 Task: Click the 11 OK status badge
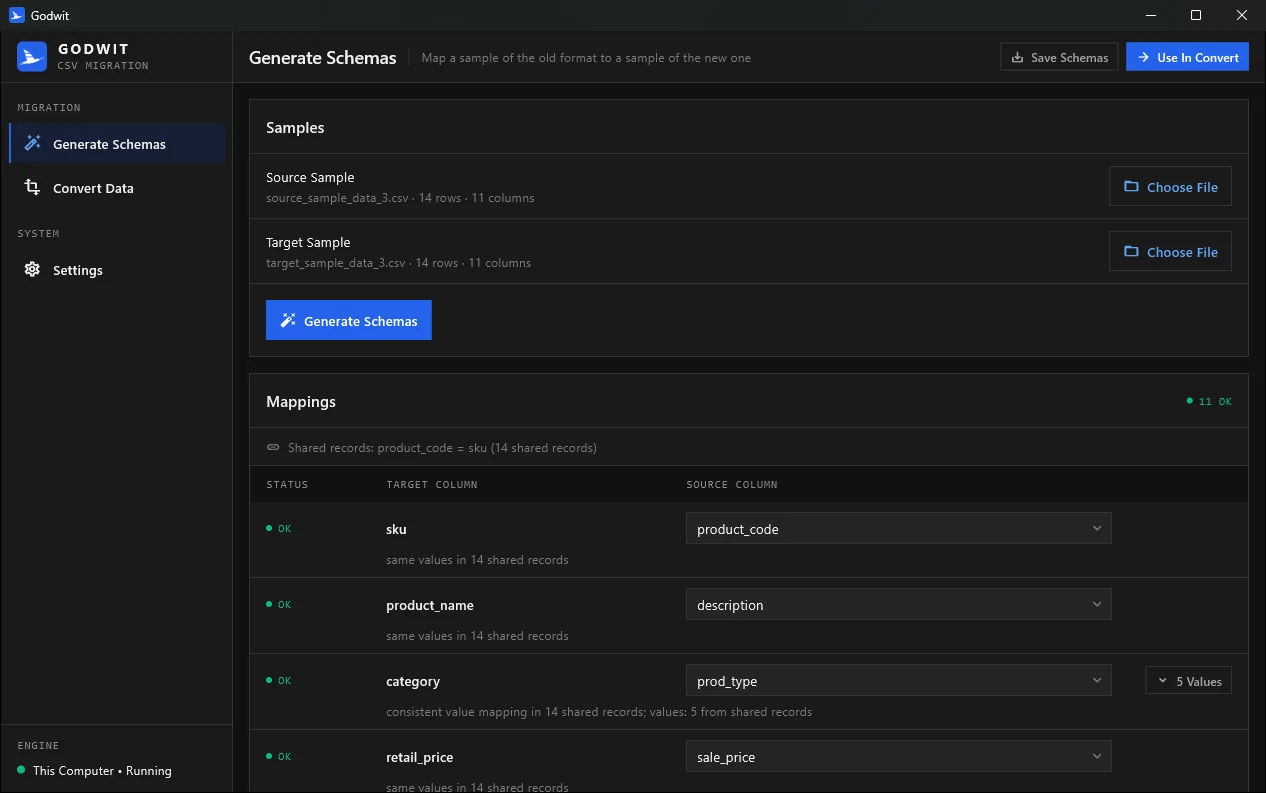tap(1209, 401)
